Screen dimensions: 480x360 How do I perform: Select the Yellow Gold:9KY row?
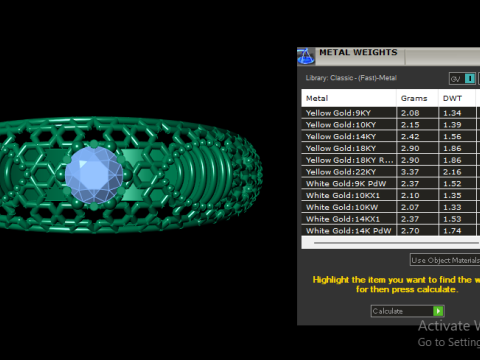pyautogui.click(x=391, y=113)
